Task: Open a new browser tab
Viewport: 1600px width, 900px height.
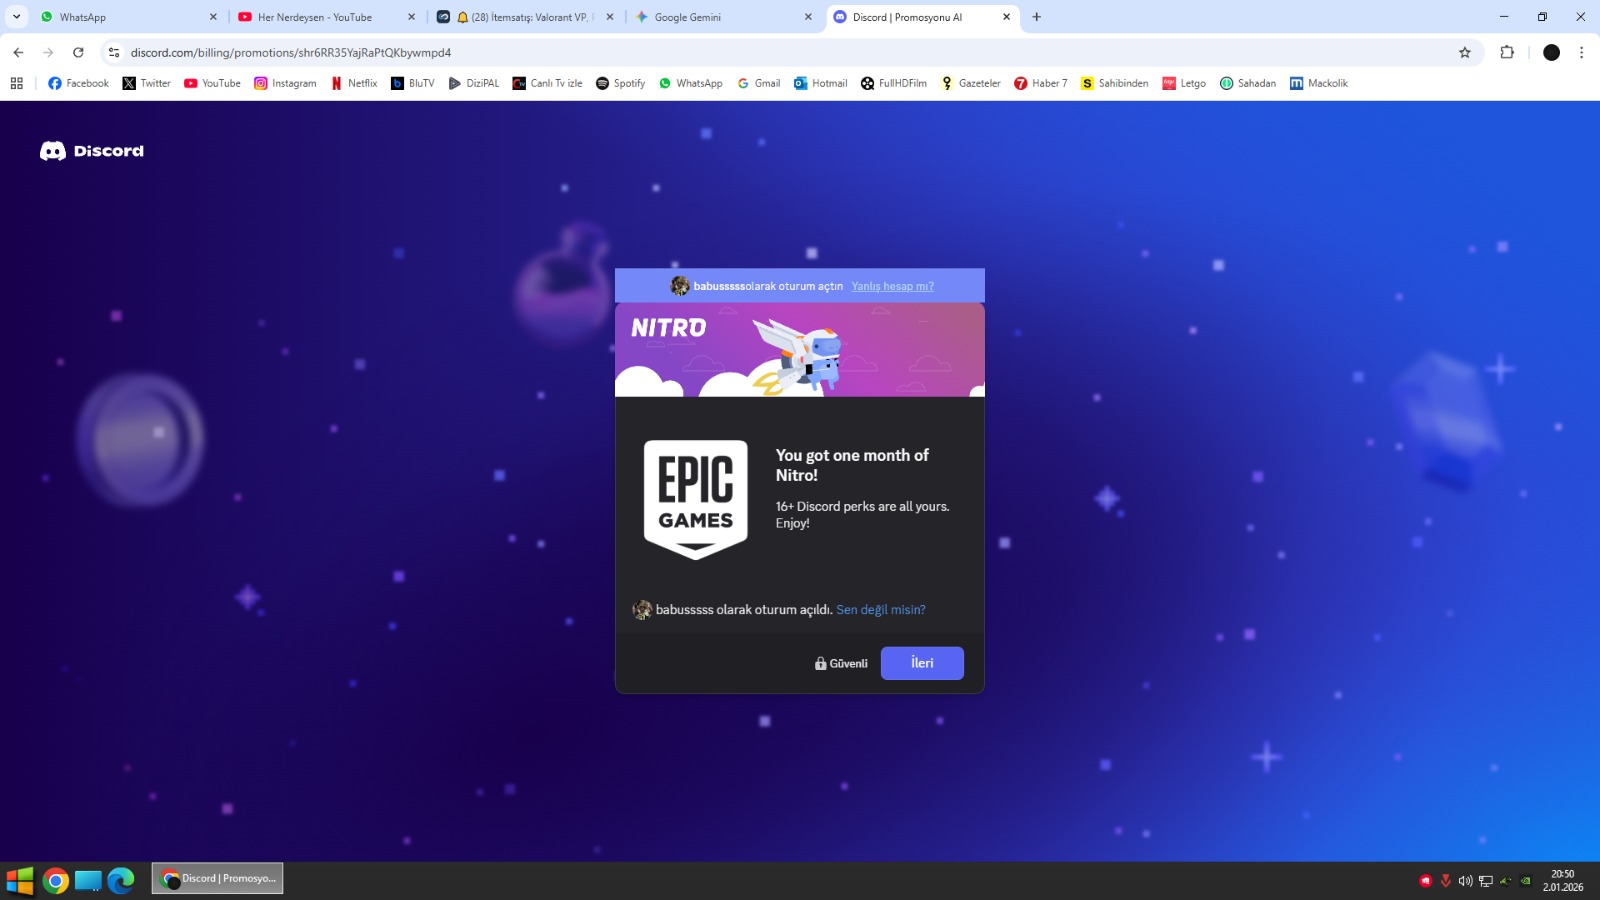Action: (x=1037, y=17)
